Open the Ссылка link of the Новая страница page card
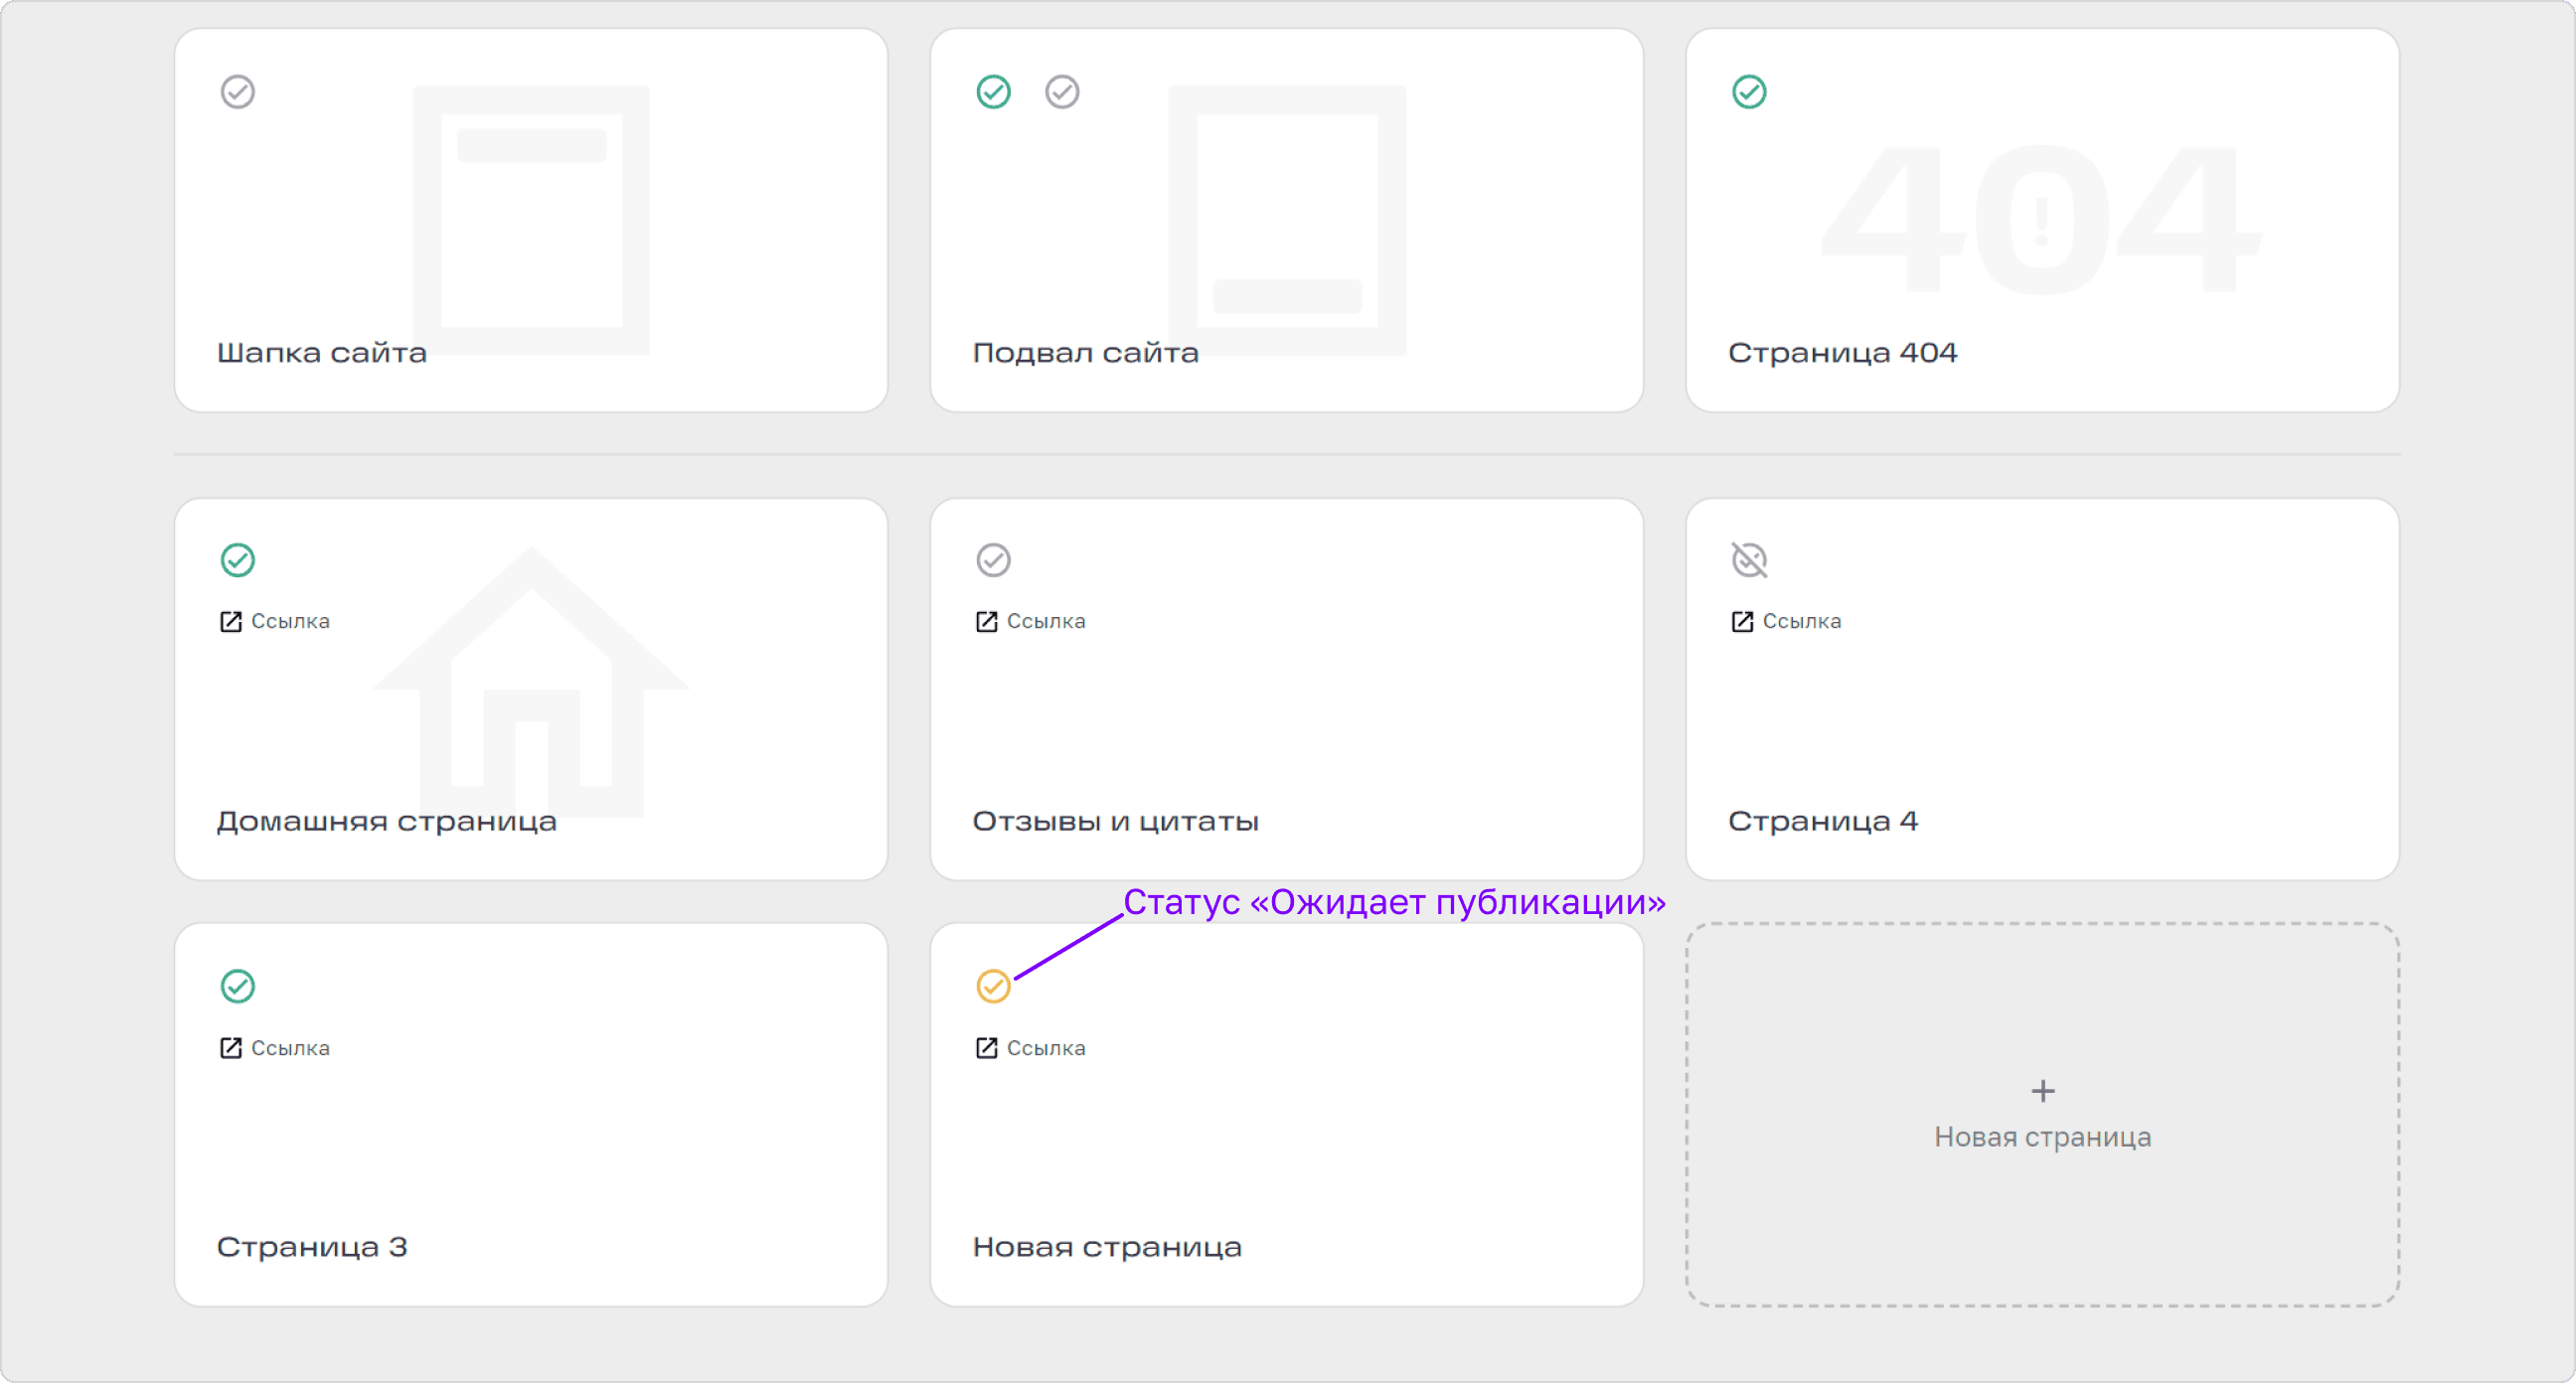The height and width of the screenshot is (1383, 2576). pos(1046,1048)
